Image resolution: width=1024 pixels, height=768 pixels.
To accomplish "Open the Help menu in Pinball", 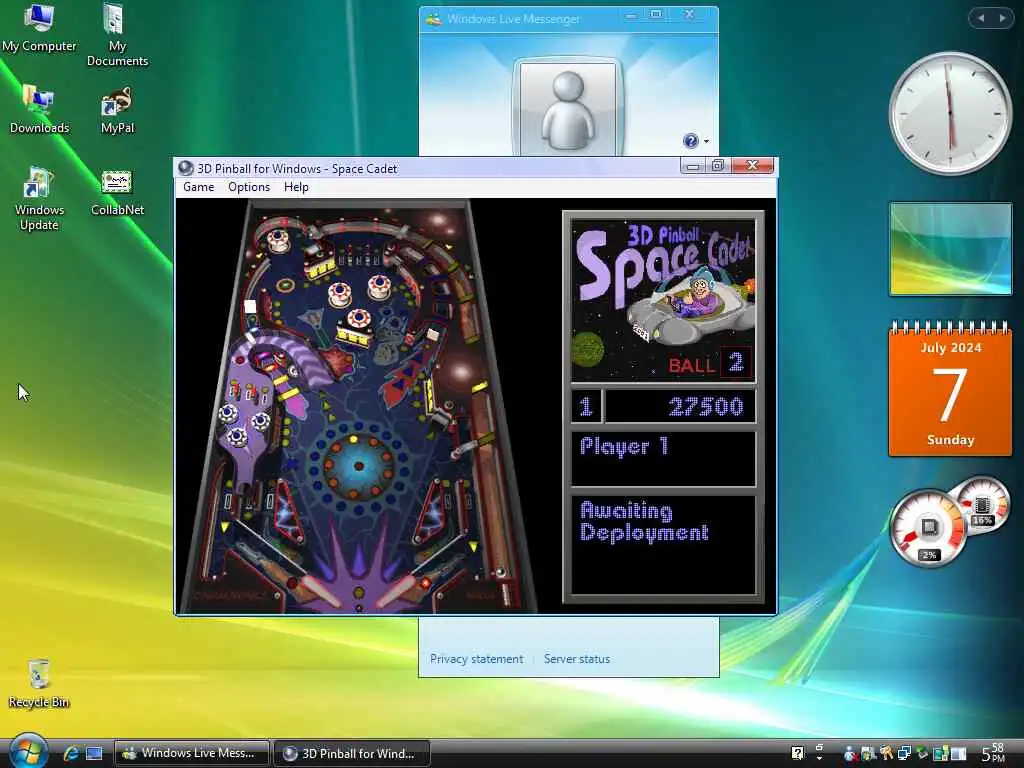I will coord(296,187).
